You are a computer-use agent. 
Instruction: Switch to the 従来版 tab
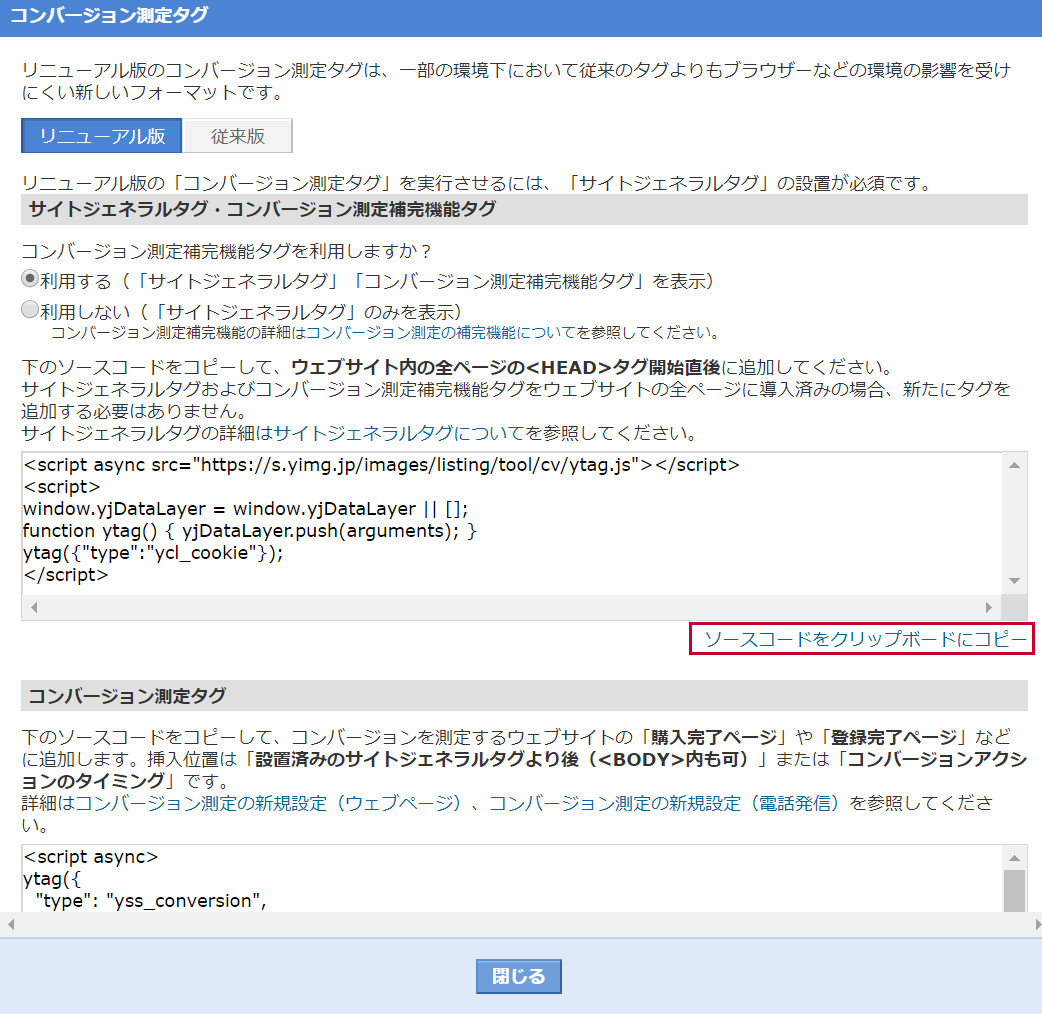click(x=237, y=136)
